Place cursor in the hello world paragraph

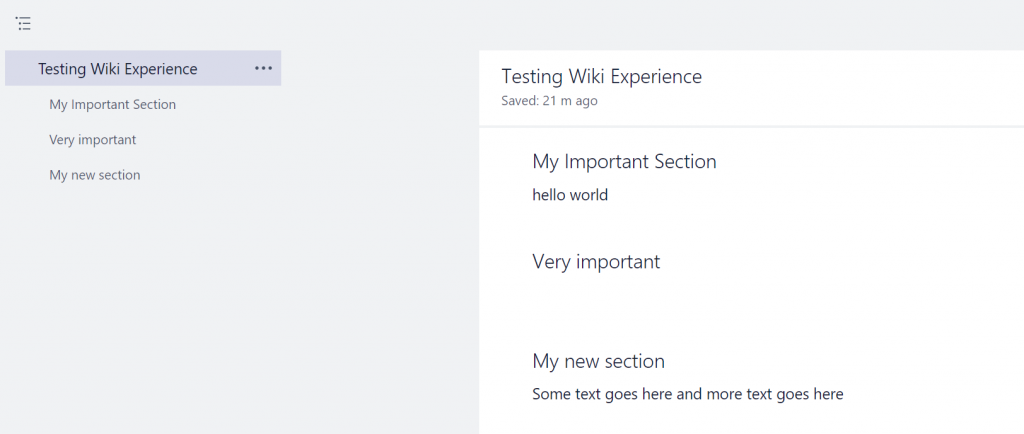(570, 194)
